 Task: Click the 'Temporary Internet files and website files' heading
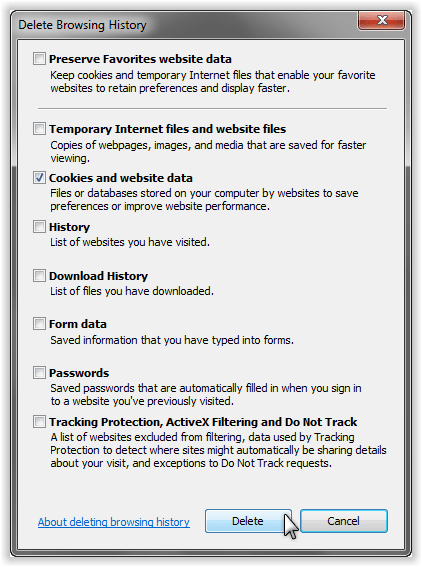[167, 129]
